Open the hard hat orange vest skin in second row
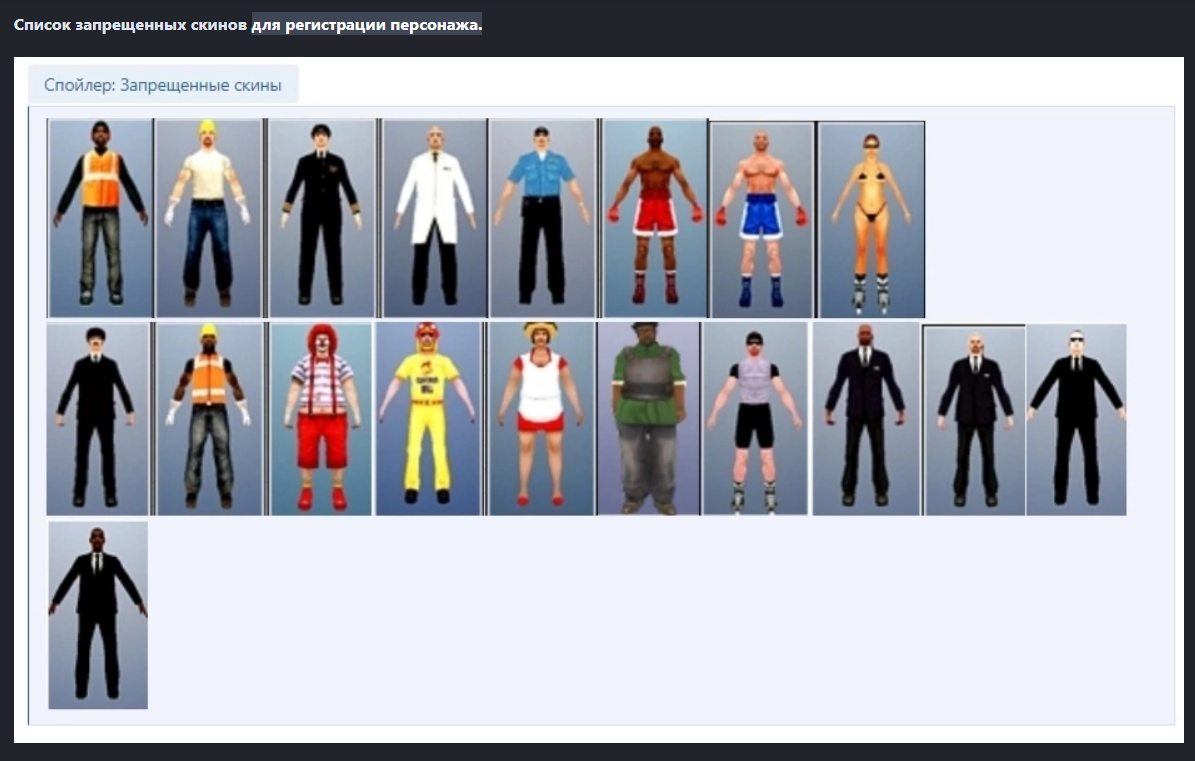The height and width of the screenshot is (761, 1195). click(x=209, y=418)
